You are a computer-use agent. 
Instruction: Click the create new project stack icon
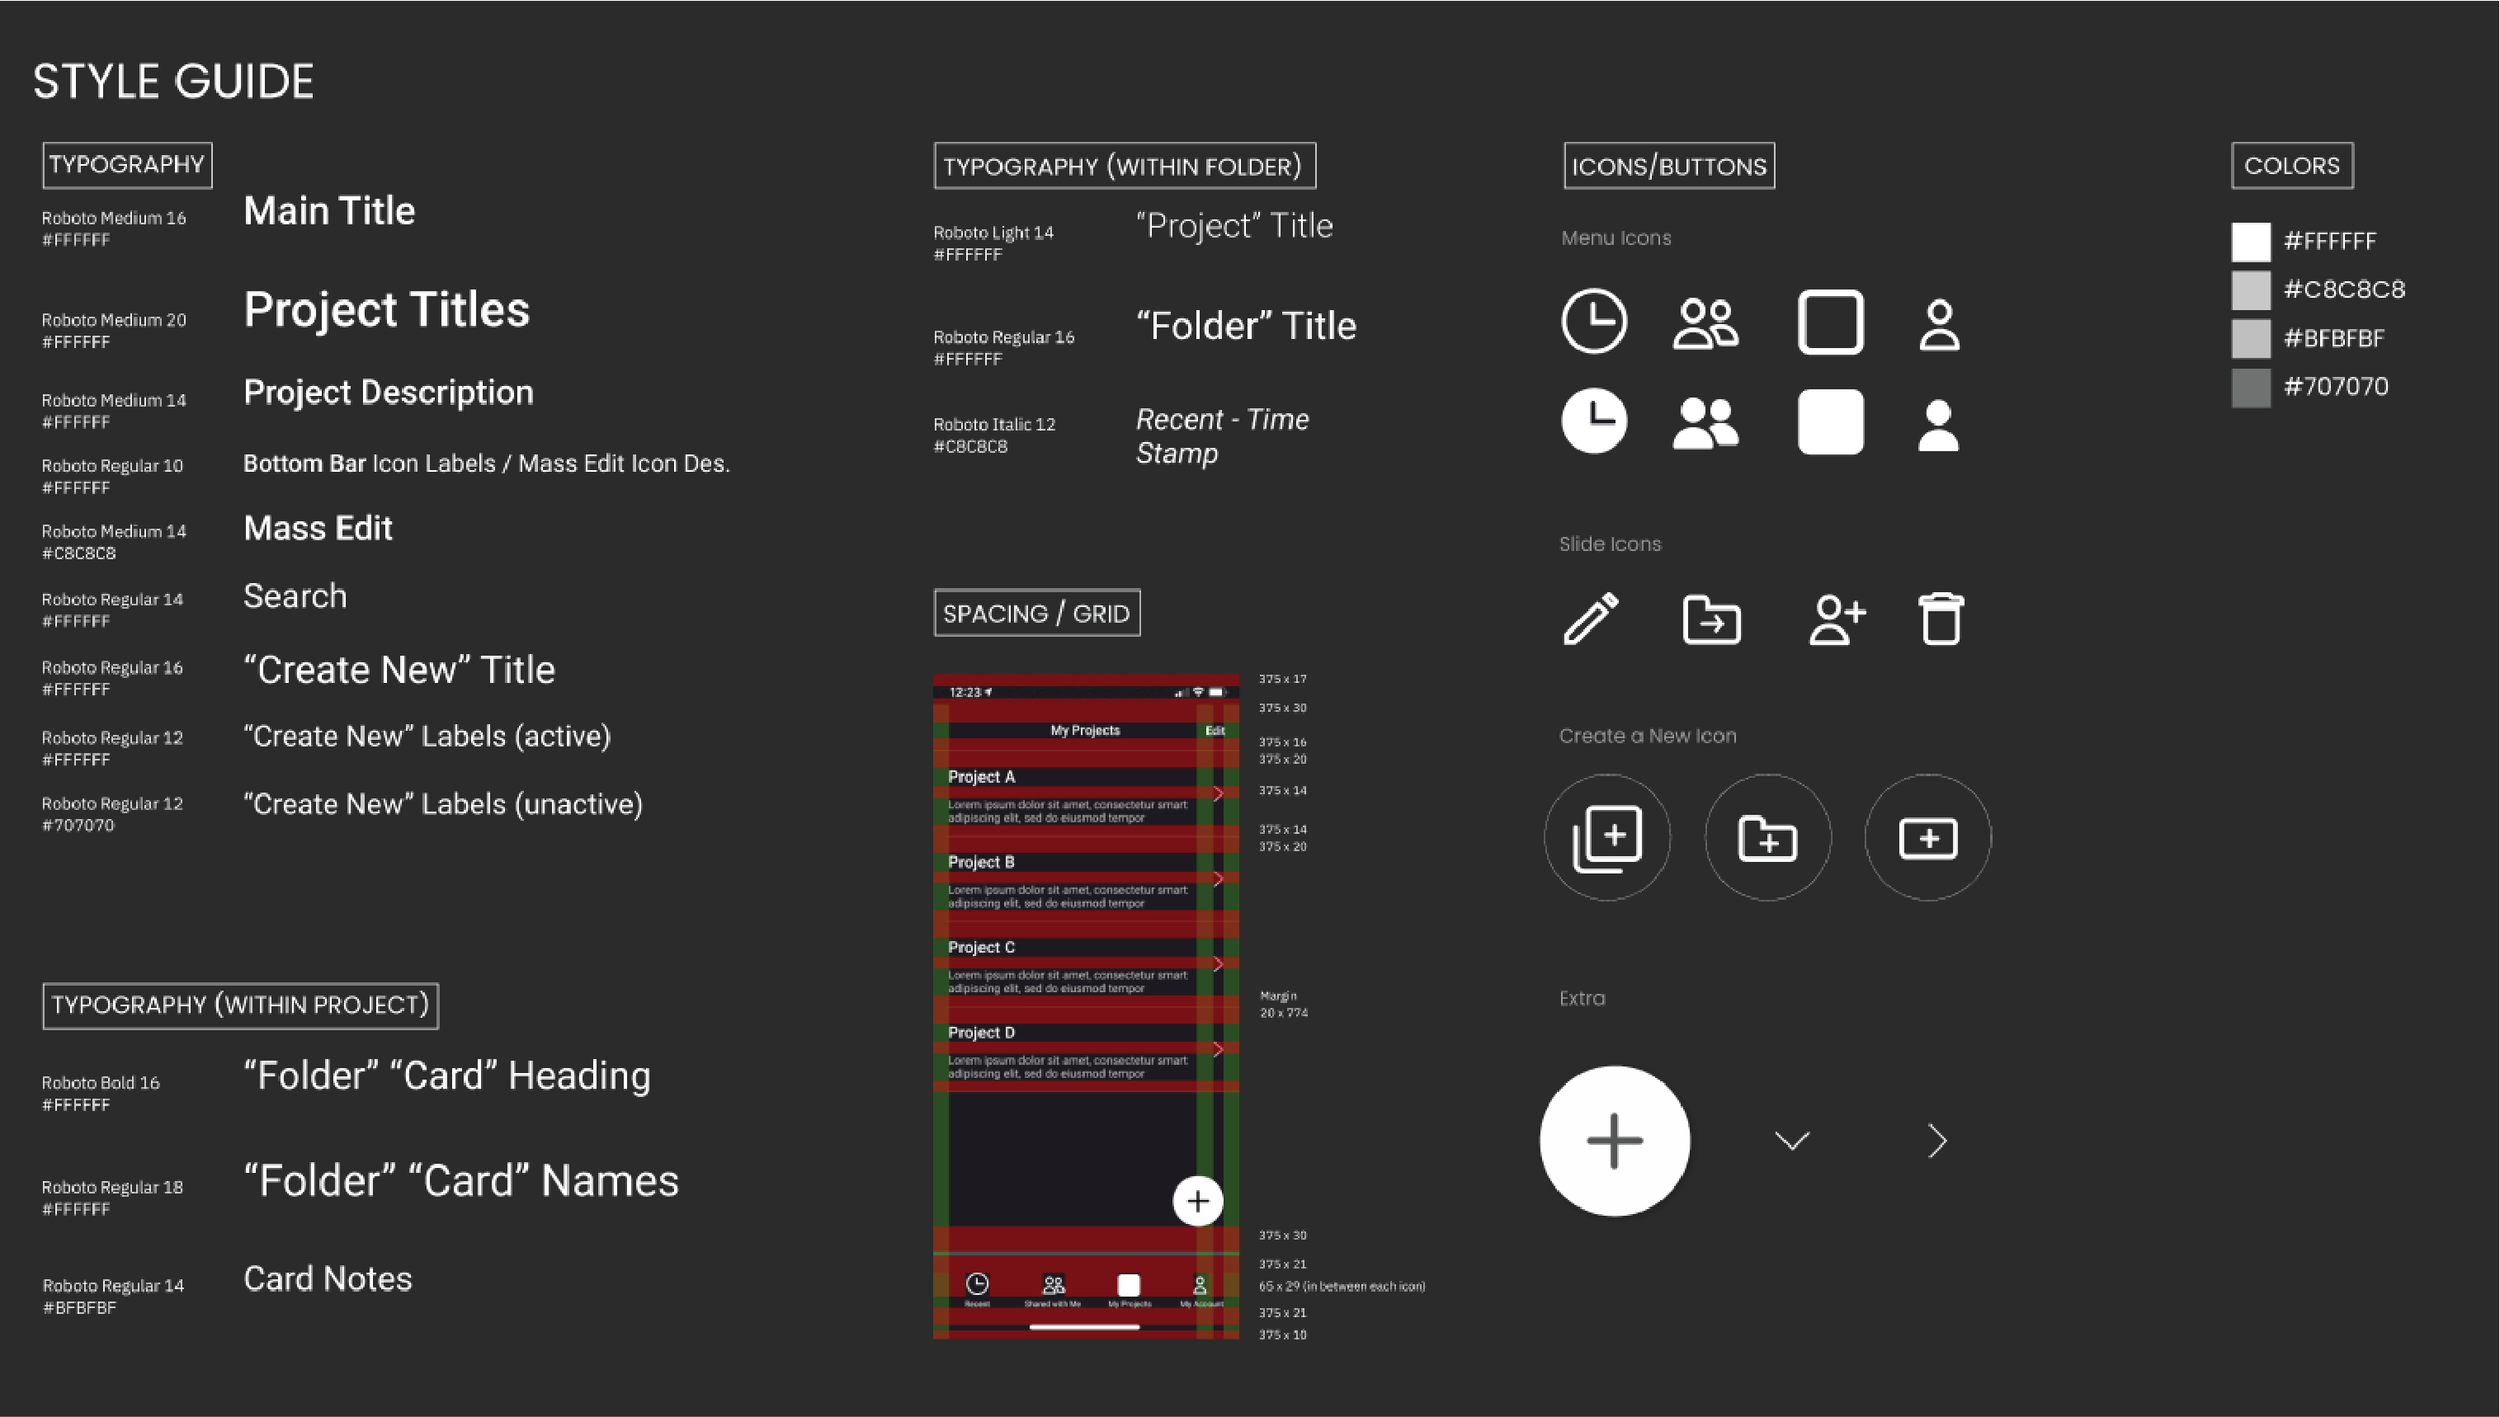click(1607, 838)
